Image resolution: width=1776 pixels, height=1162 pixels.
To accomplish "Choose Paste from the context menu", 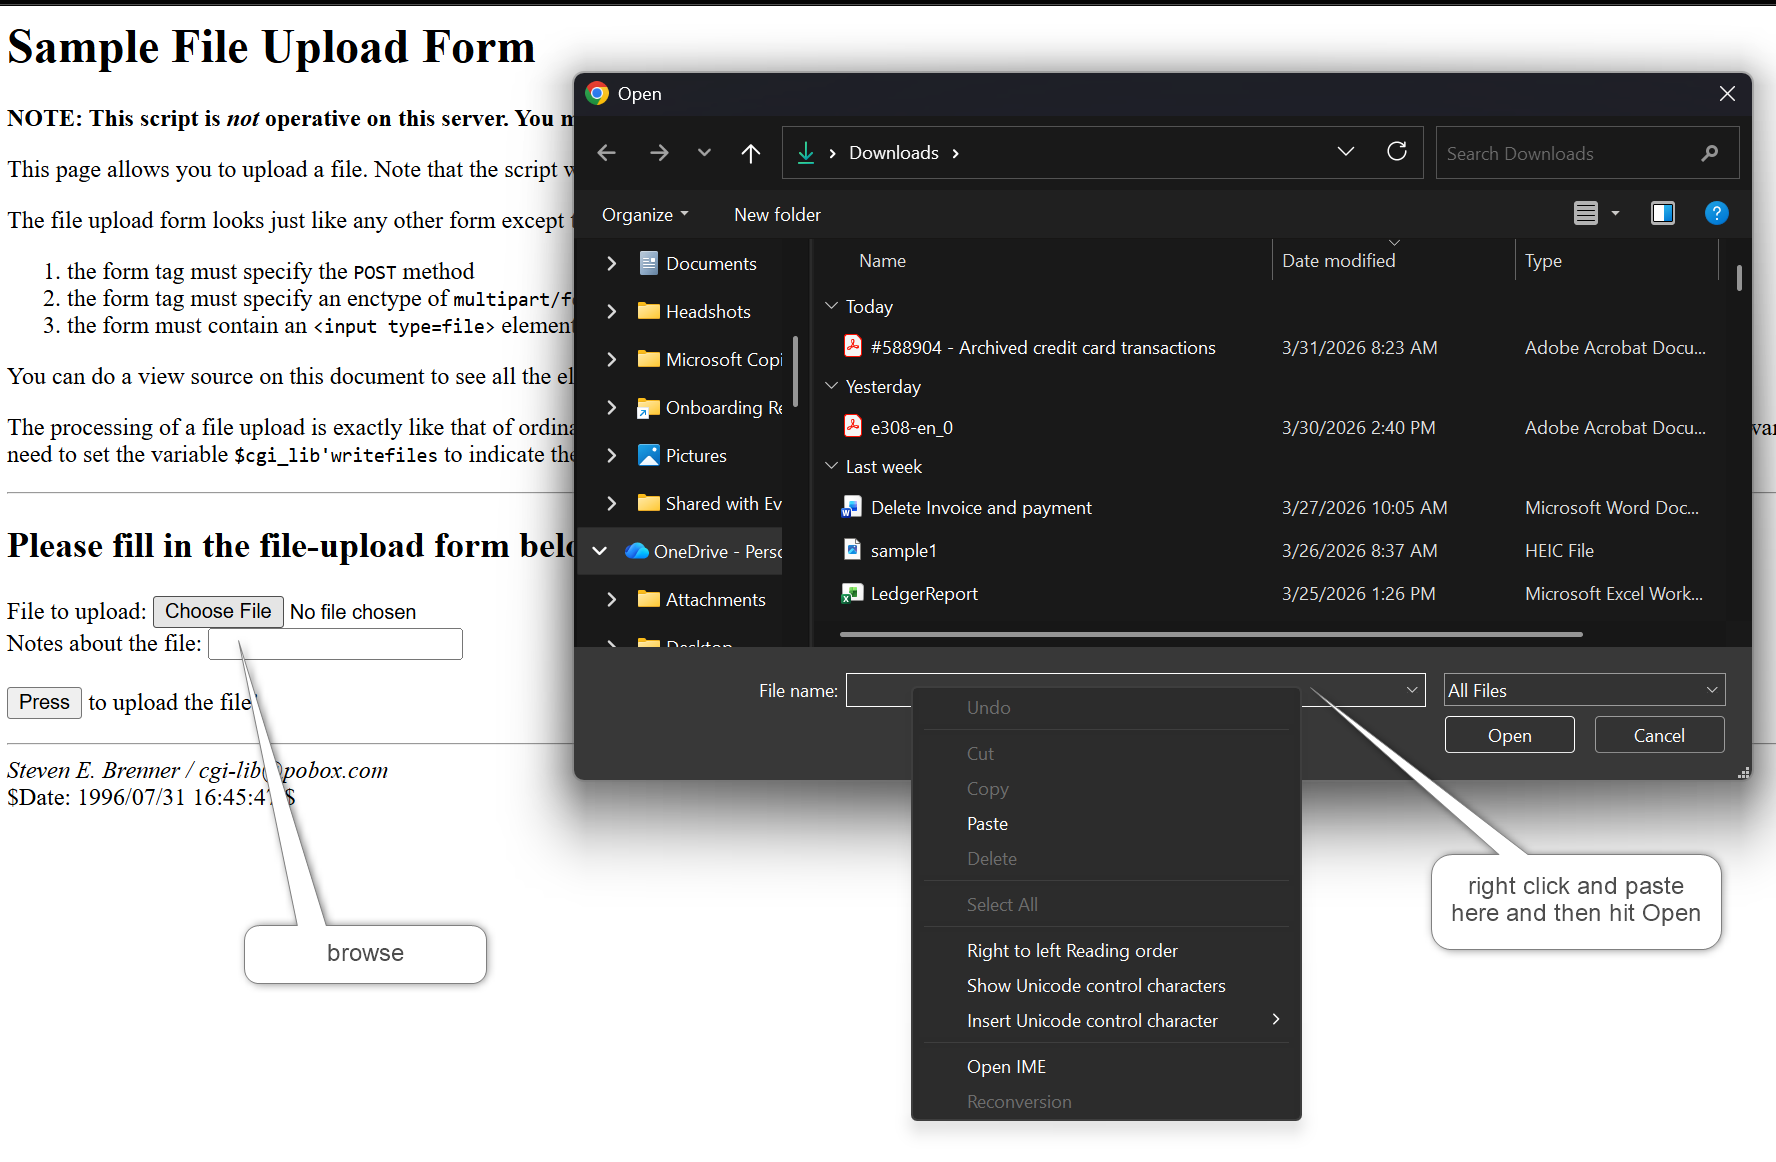I will click(x=987, y=824).
